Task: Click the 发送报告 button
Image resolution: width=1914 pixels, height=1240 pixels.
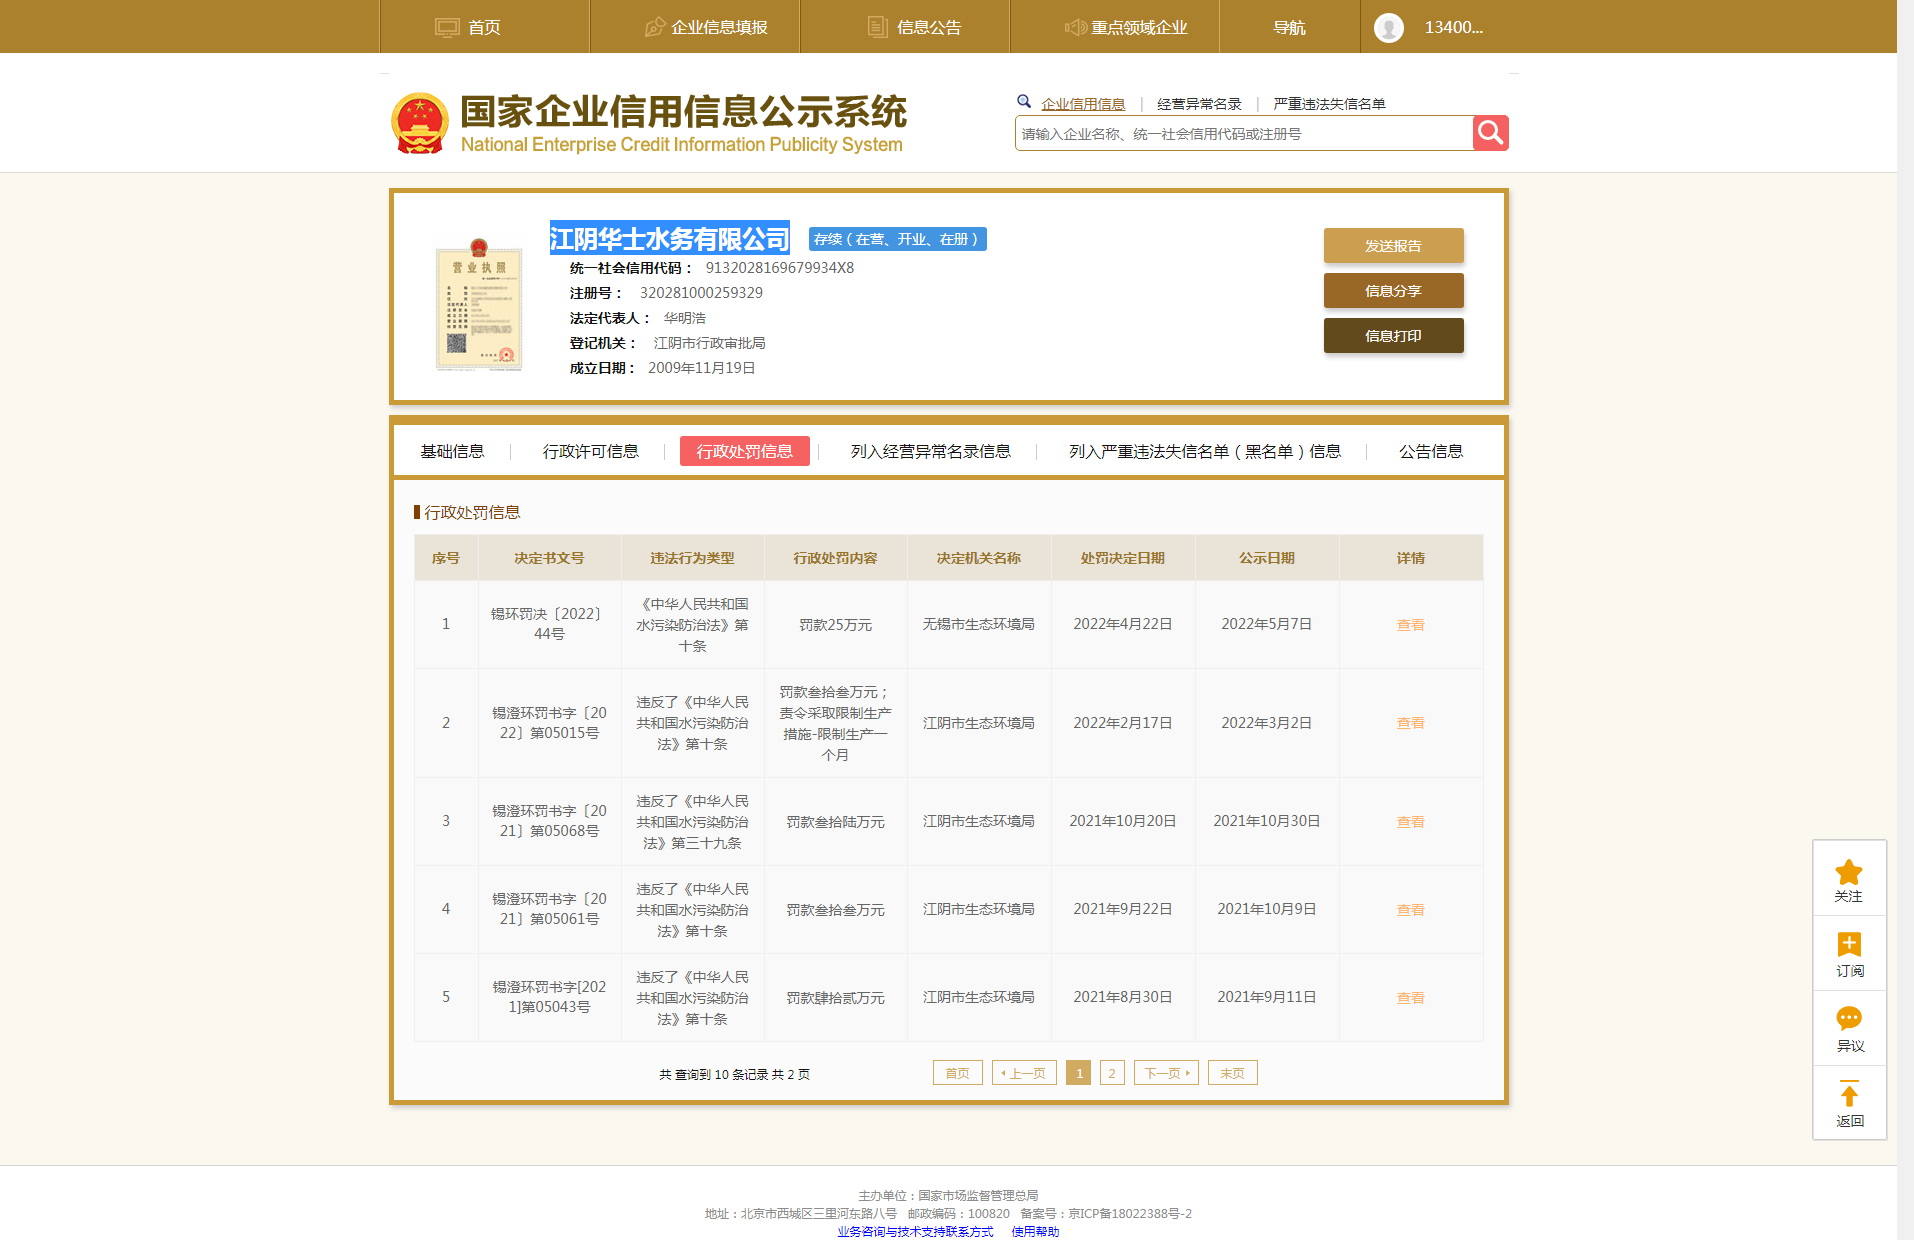Action: click(x=1393, y=246)
